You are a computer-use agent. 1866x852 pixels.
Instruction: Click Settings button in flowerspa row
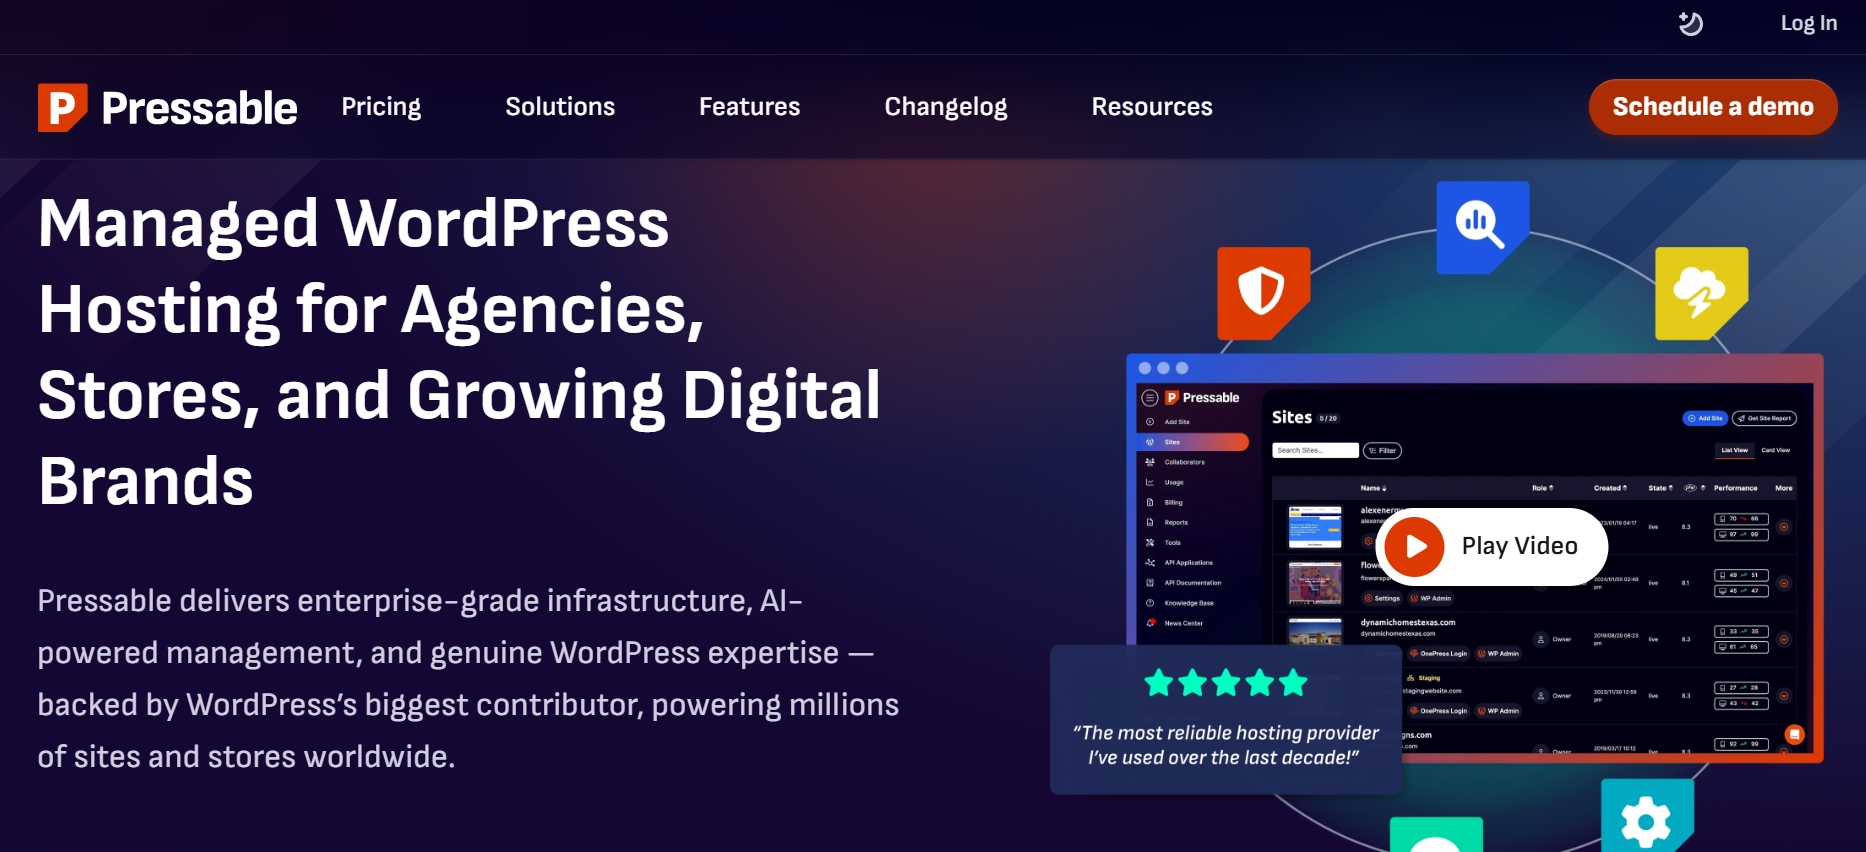[x=1382, y=598]
